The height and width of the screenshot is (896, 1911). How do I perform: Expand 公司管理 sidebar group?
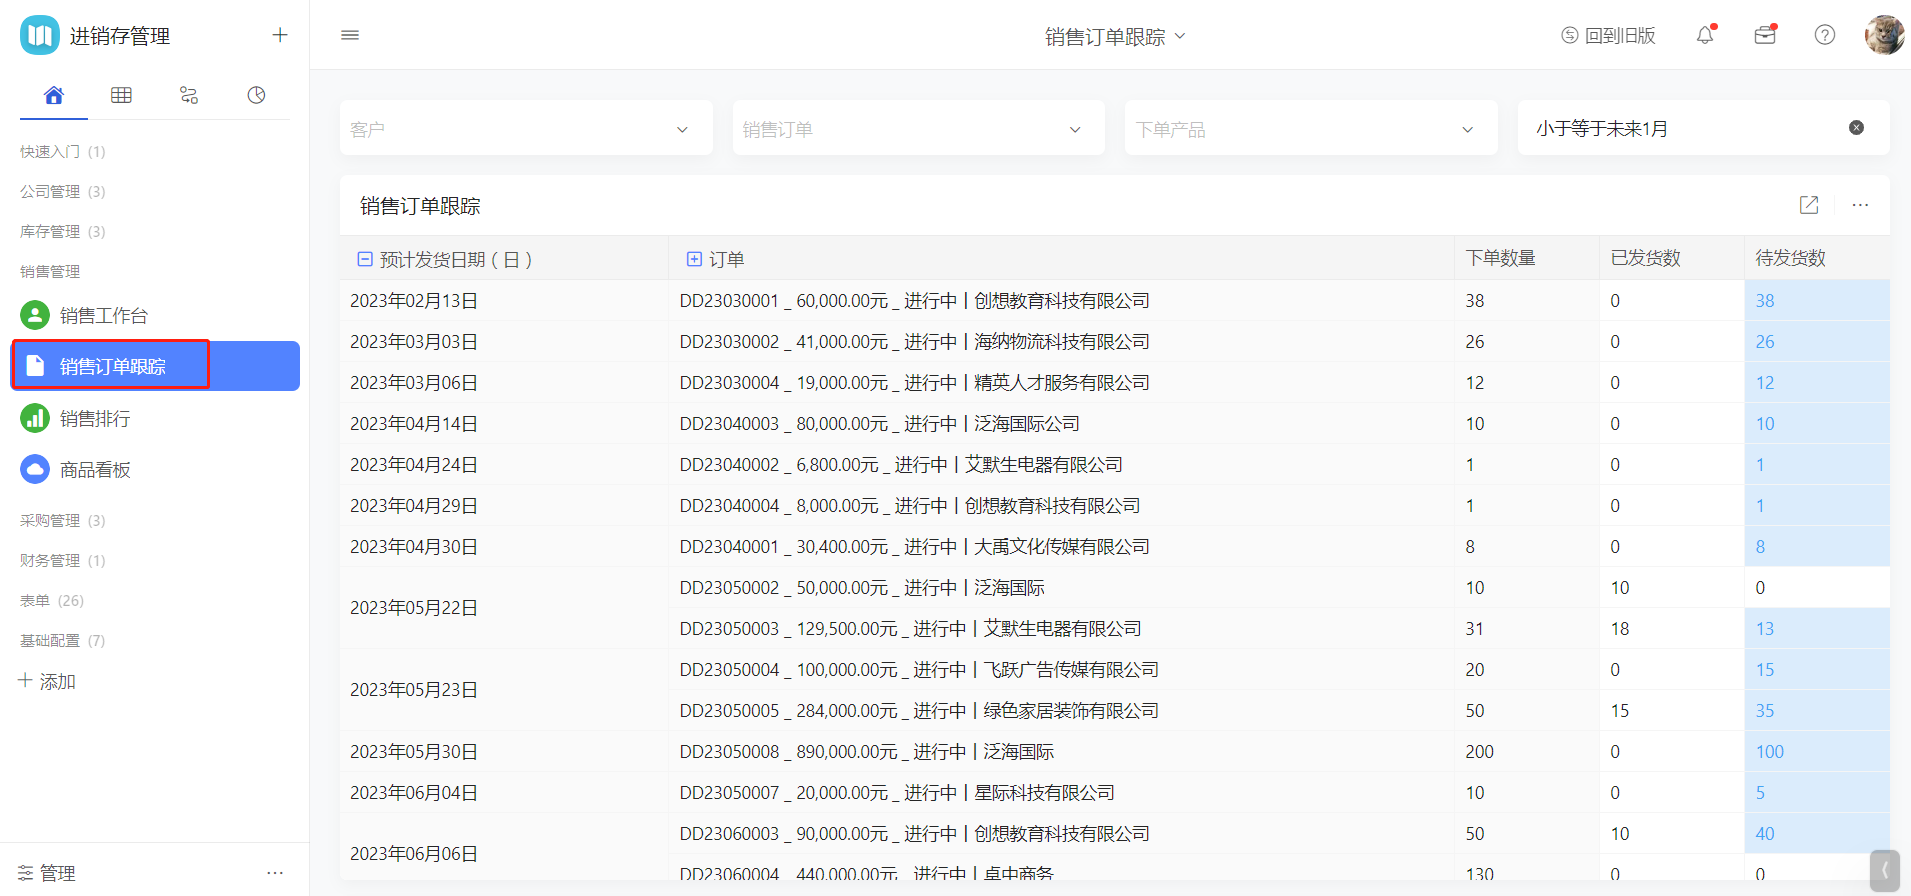coord(62,191)
